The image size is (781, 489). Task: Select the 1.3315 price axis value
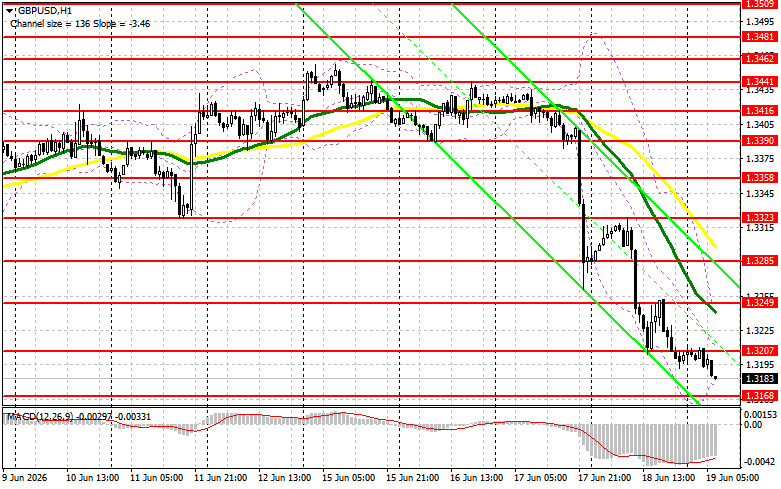(x=761, y=228)
